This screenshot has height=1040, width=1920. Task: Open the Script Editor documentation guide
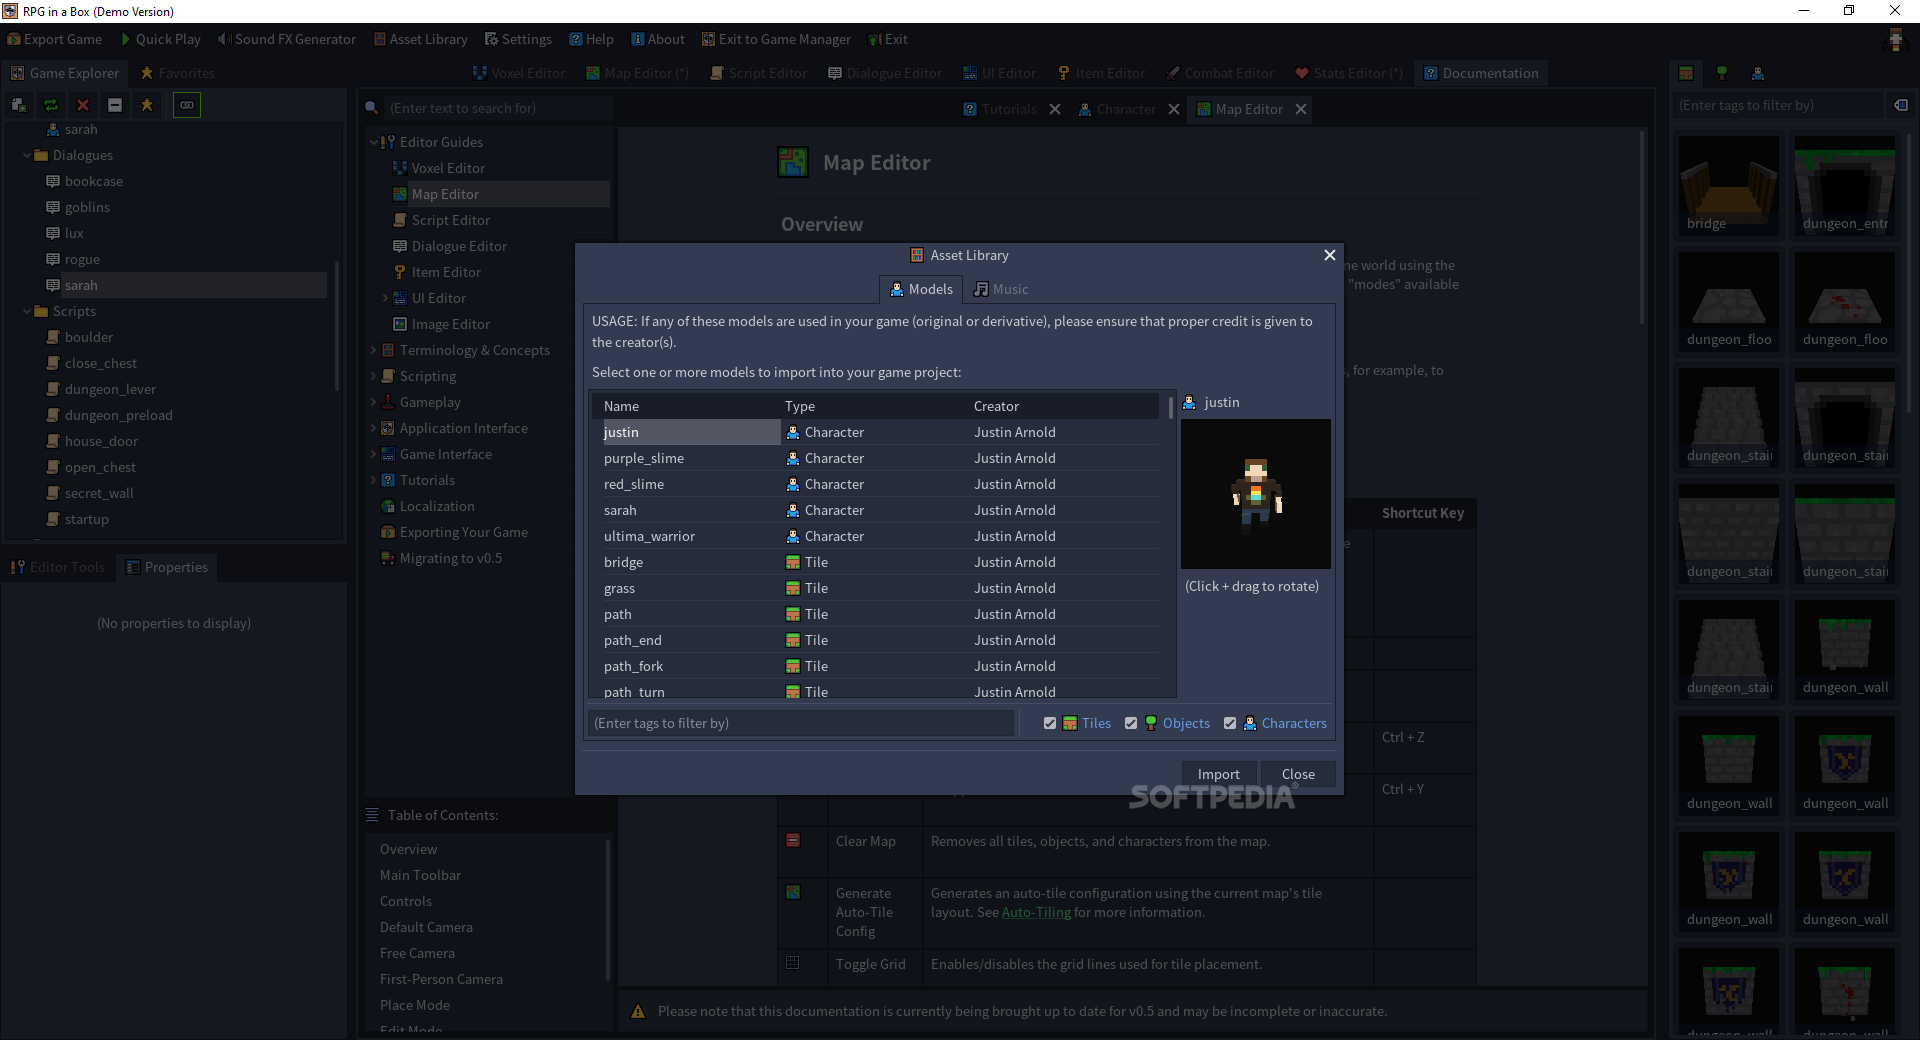[x=450, y=220]
